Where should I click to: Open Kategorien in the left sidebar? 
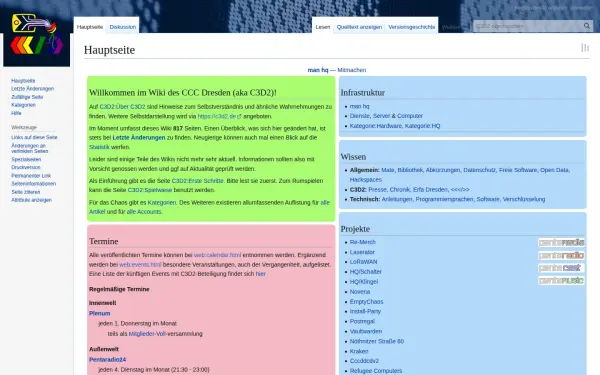[23, 105]
